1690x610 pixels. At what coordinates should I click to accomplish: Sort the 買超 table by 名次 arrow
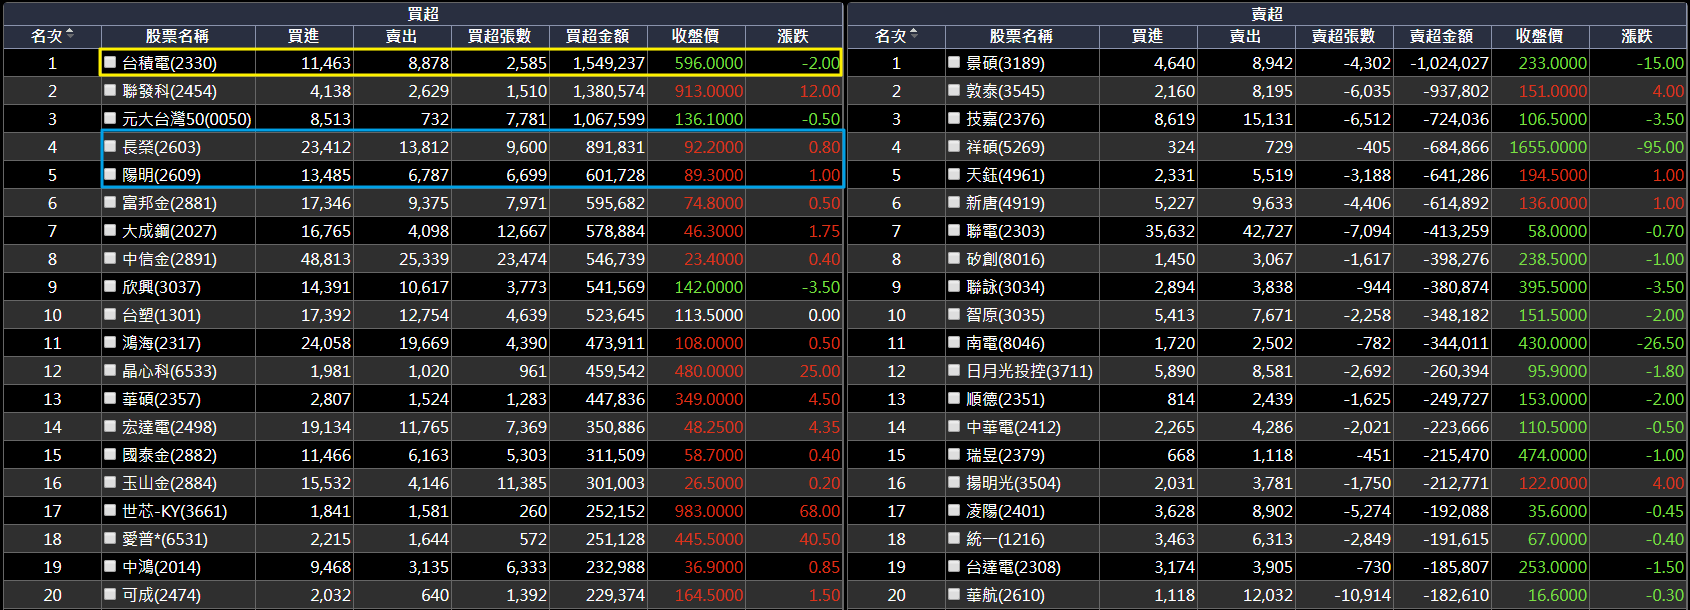(70, 35)
